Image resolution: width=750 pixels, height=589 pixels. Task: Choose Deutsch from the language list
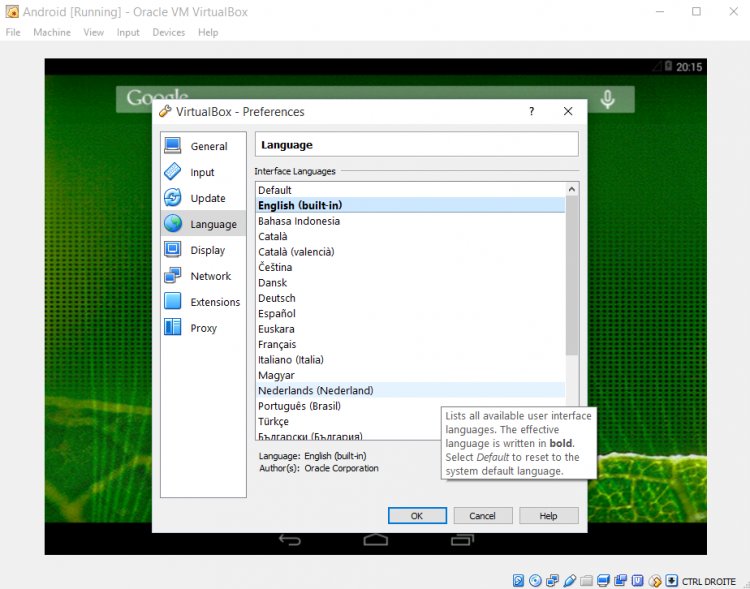(x=277, y=298)
